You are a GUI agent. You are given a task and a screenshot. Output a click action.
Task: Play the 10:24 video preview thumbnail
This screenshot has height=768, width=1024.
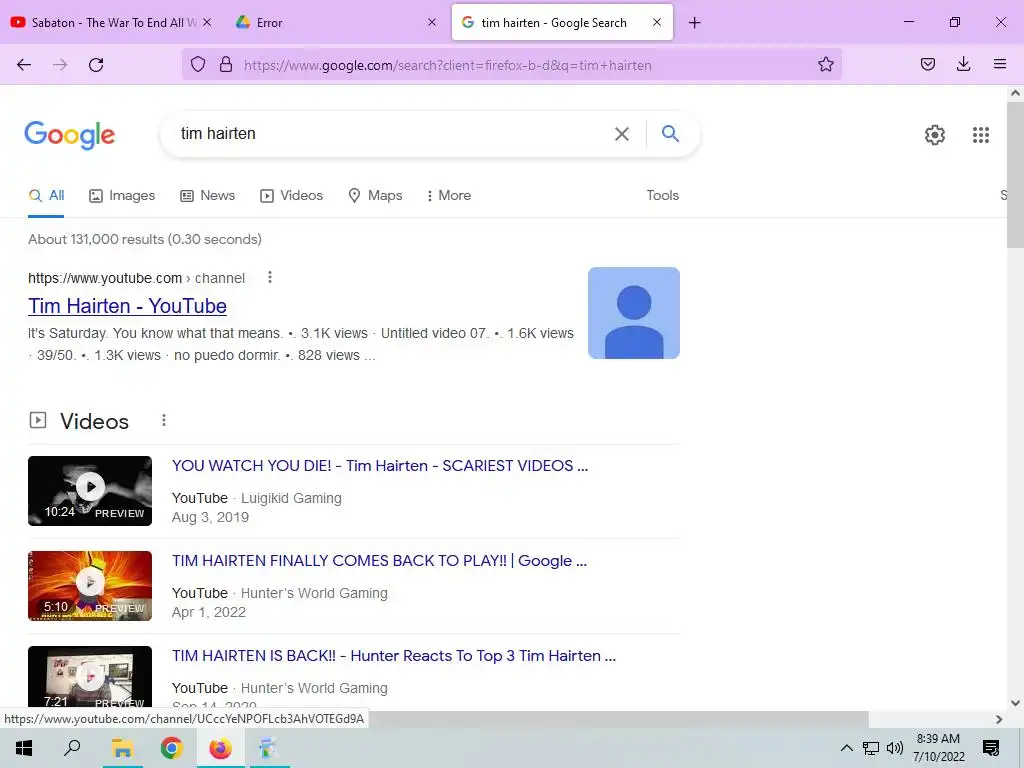90,490
